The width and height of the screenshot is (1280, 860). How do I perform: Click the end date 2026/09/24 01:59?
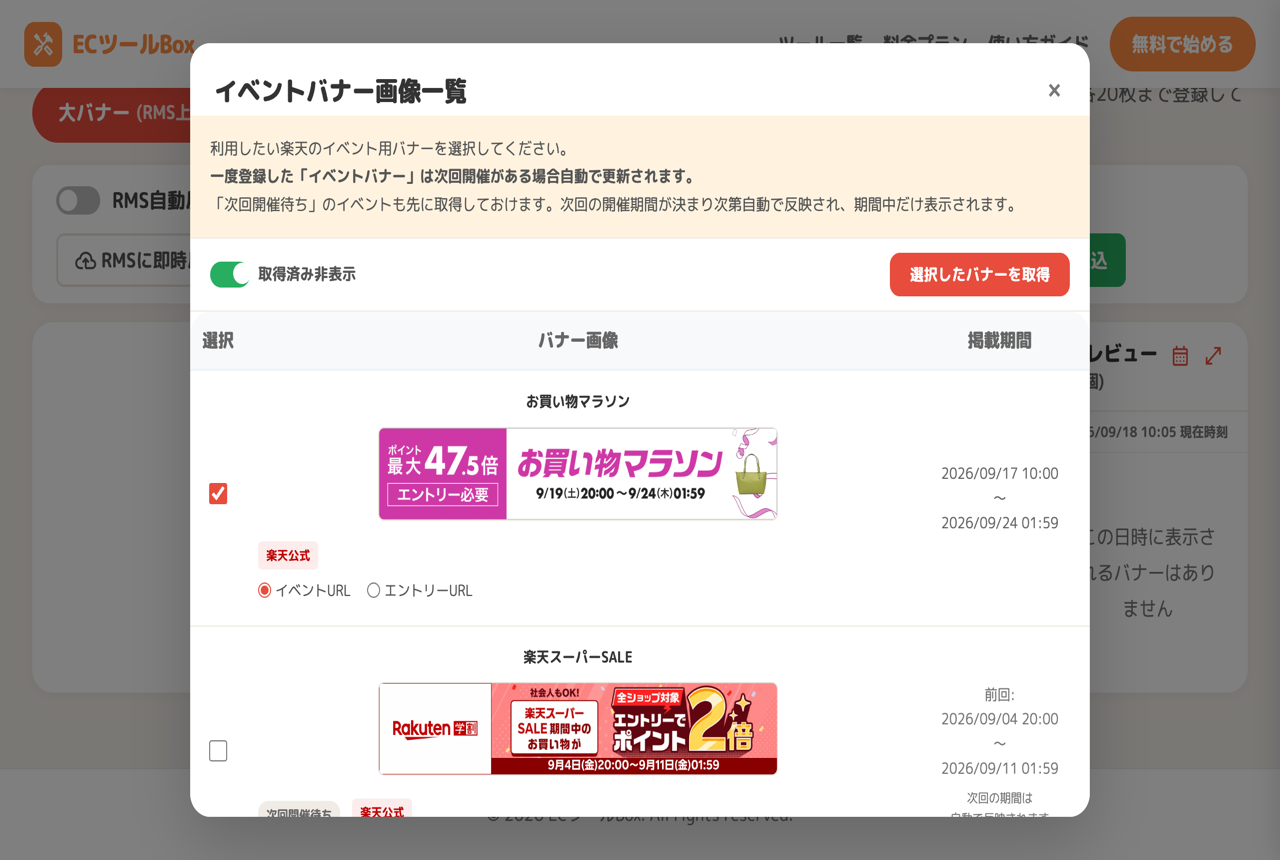tap(999, 522)
